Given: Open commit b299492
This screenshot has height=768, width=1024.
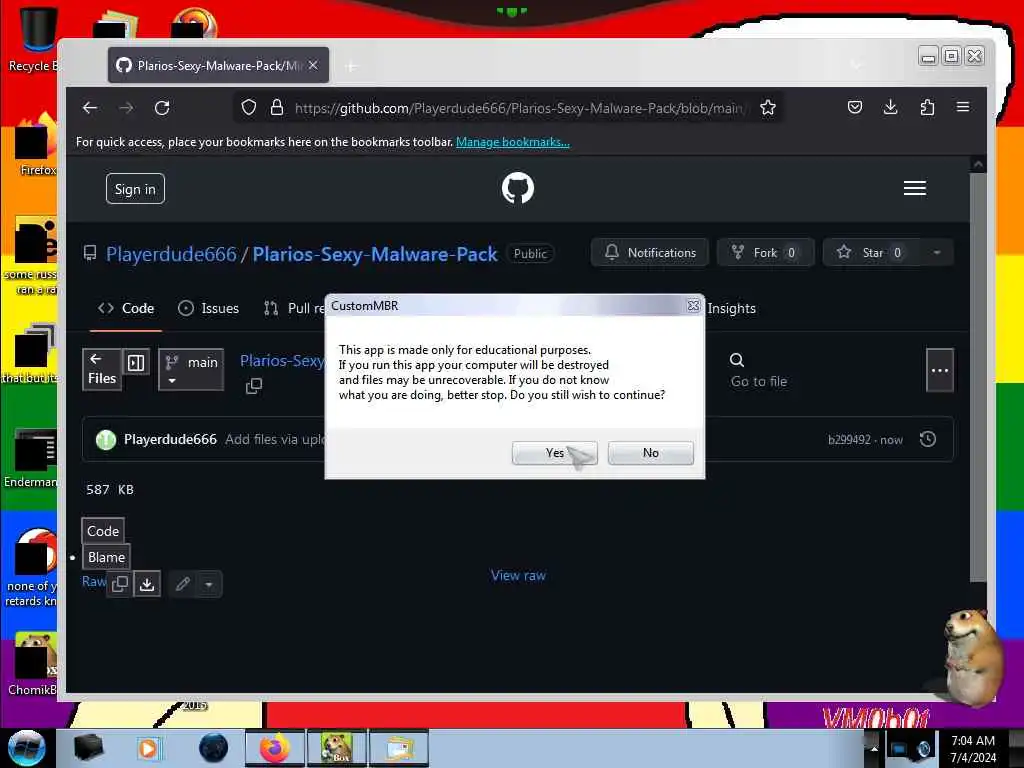Looking at the screenshot, I should tap(849, 440).
